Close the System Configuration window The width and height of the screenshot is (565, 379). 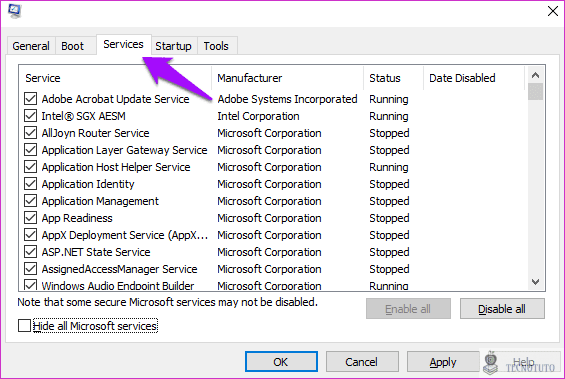point(553,11)
